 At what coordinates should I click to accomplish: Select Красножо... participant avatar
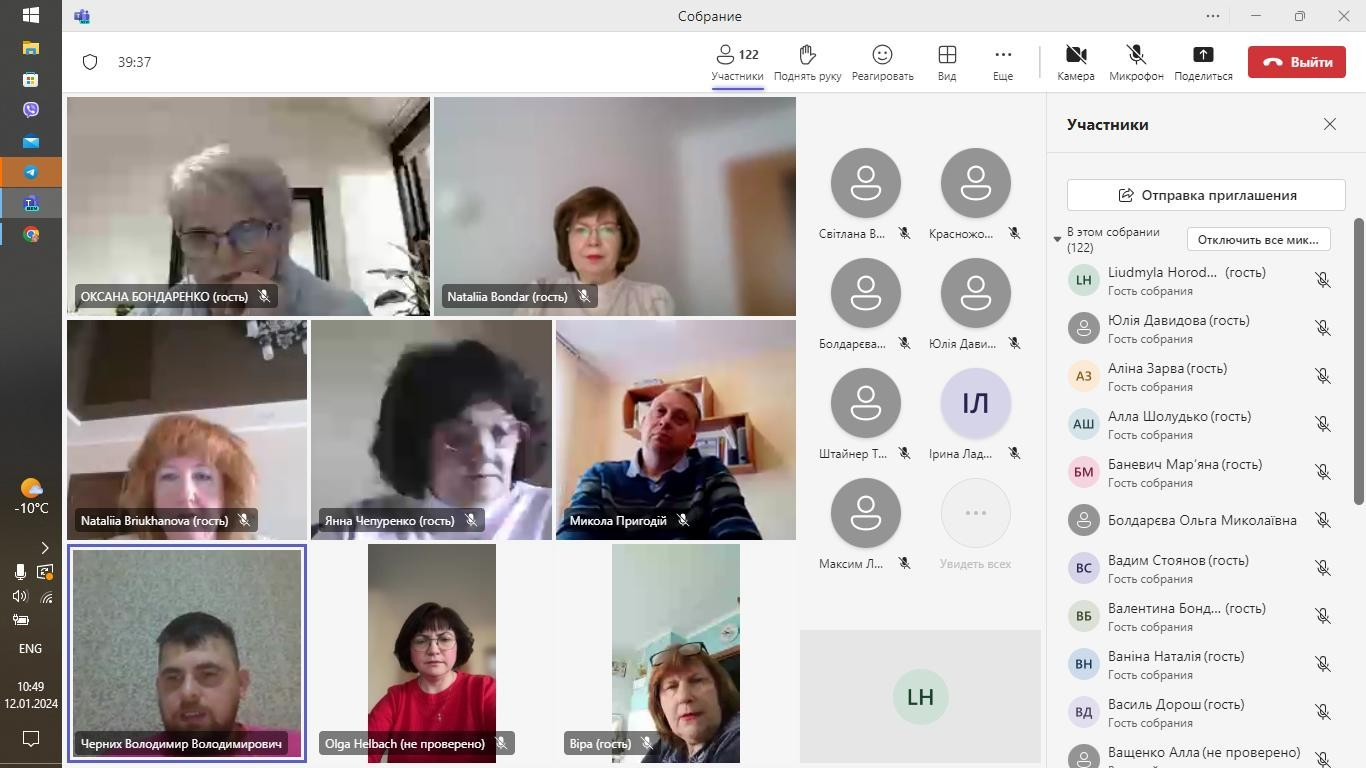(975, 183)
